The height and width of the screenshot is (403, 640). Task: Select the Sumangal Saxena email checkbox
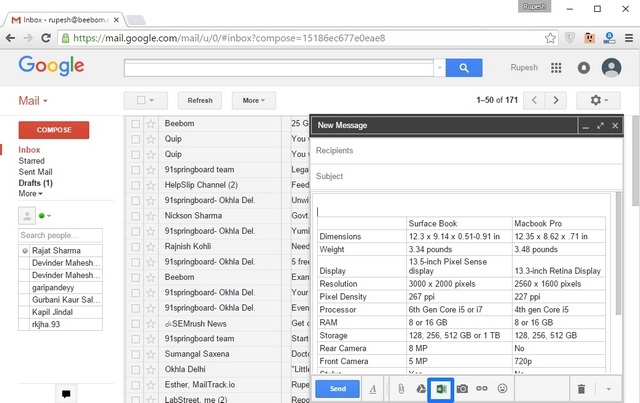coord(136,354)
